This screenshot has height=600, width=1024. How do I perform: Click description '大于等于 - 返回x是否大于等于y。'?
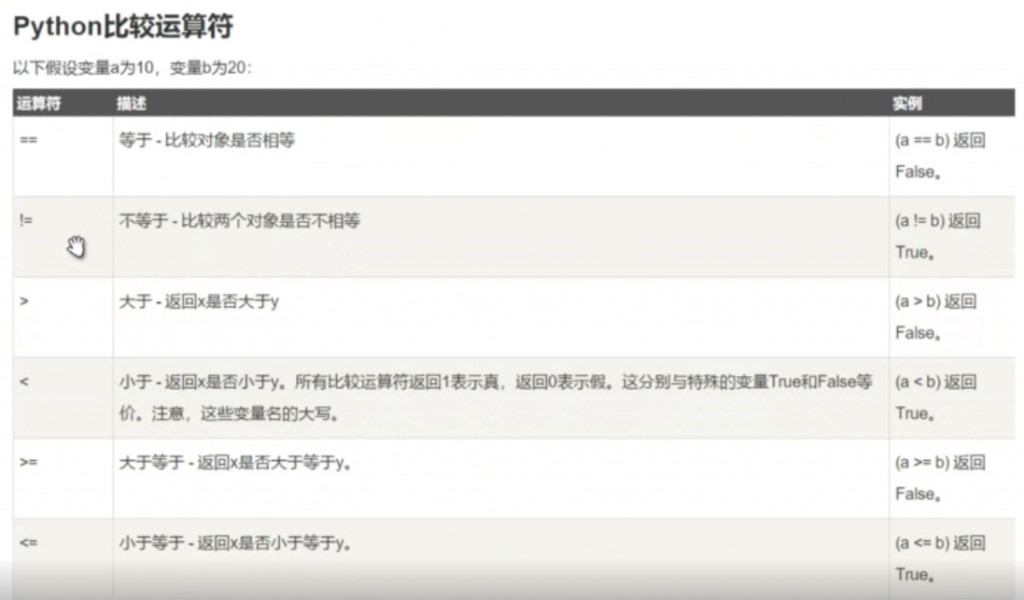tap(235, 462)
